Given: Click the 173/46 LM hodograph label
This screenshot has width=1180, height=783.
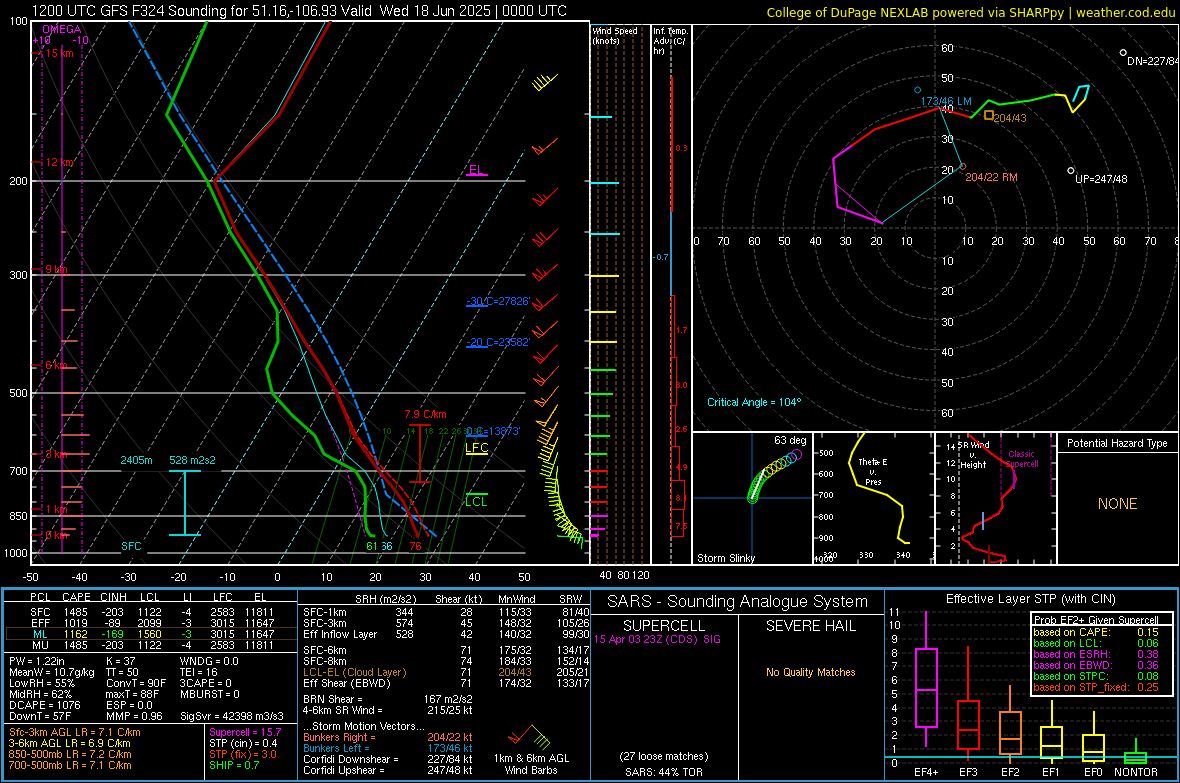Looking at the screenshot, I should (x=946, y=101).
